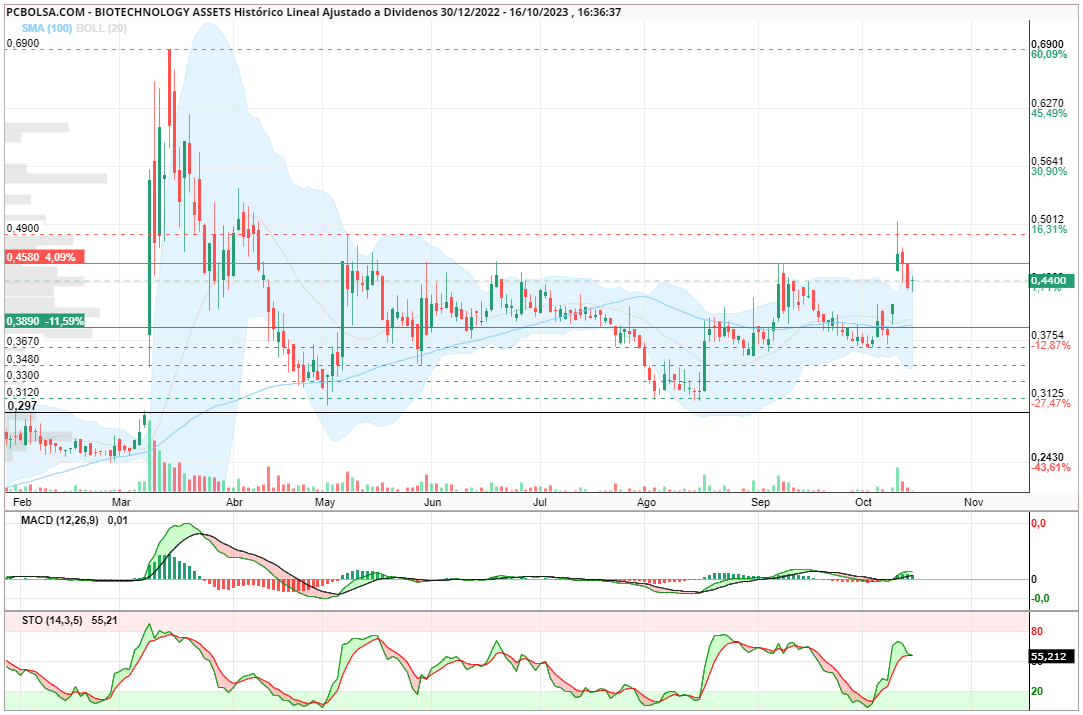
Task: Select the 0,3670 support level label
Action: point(22,341)
